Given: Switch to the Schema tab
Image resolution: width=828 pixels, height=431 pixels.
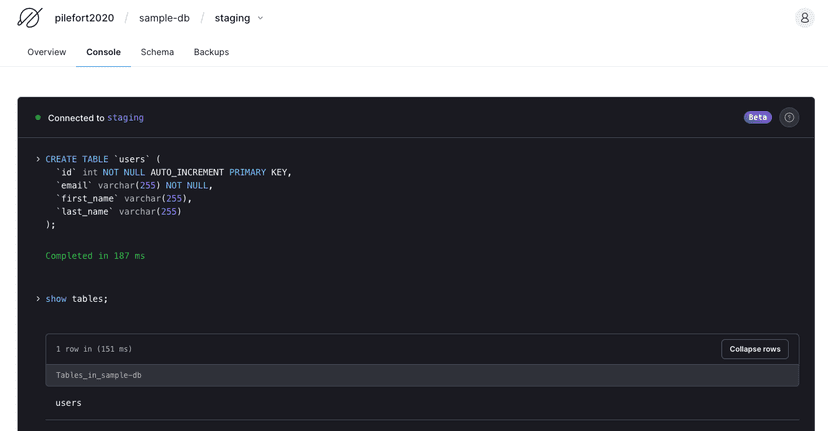Looking at the screenshot, I should (x=157, y=52).
